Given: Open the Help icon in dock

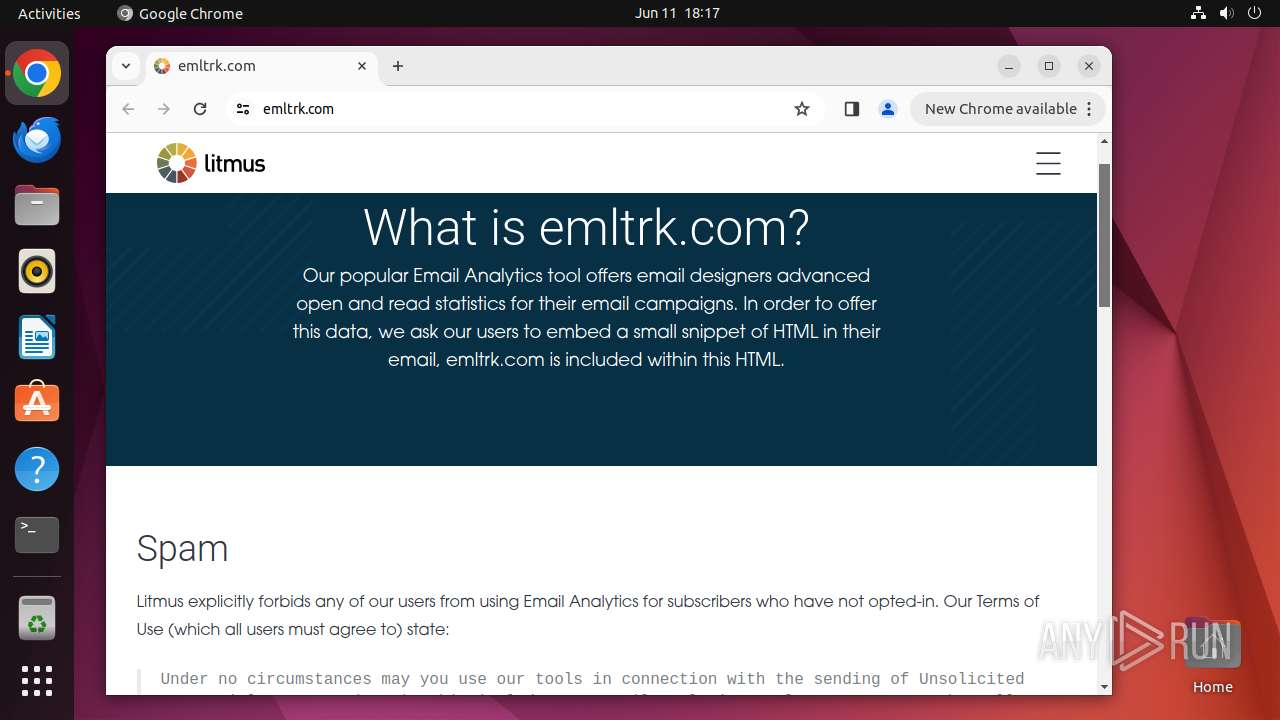Looking at the screenshot, I should click(x=37, y=469).
